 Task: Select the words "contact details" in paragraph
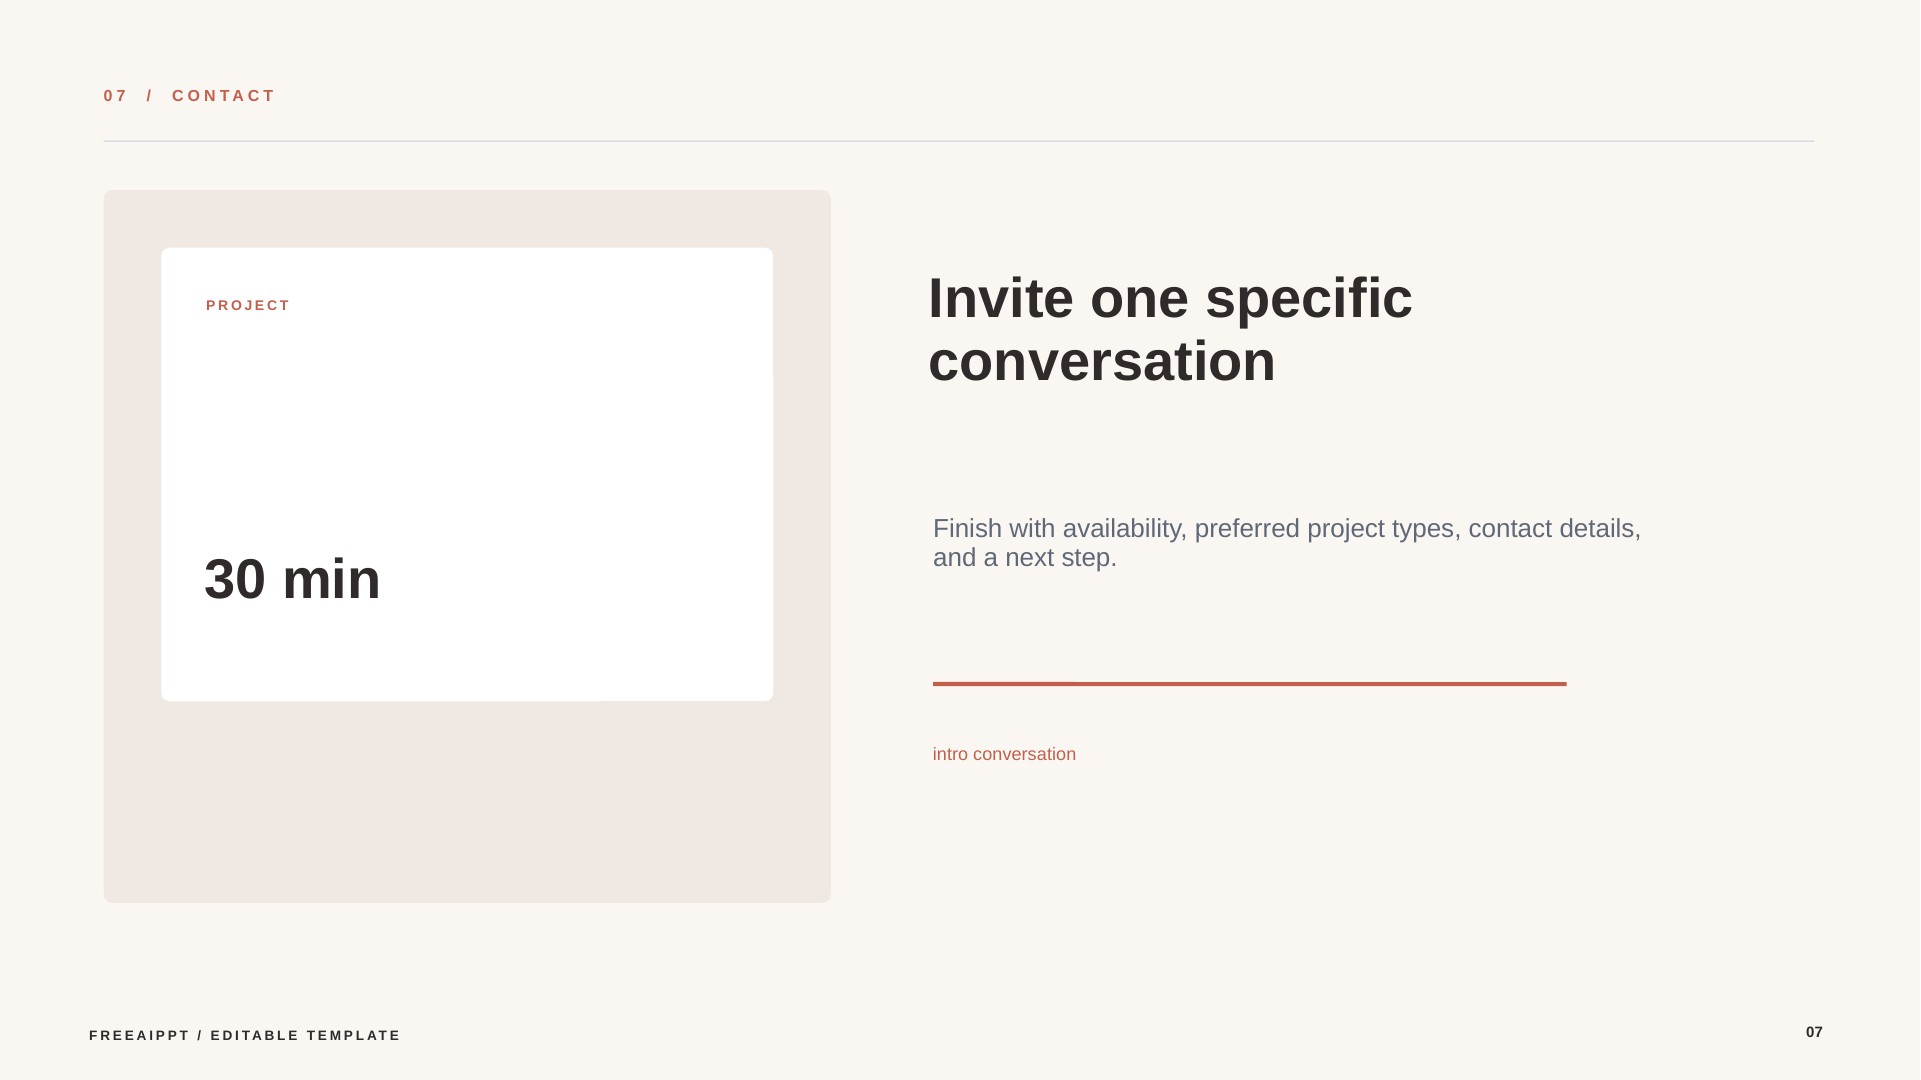[x=1551, y=529]
